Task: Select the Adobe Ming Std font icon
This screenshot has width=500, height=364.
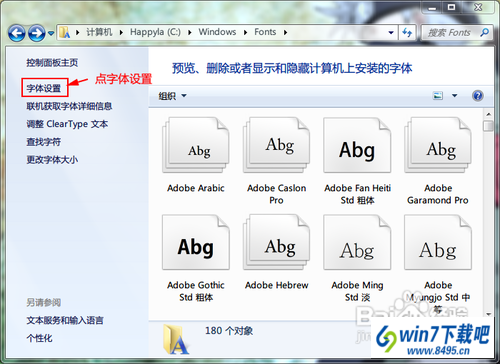Action: tap(357, 242)
